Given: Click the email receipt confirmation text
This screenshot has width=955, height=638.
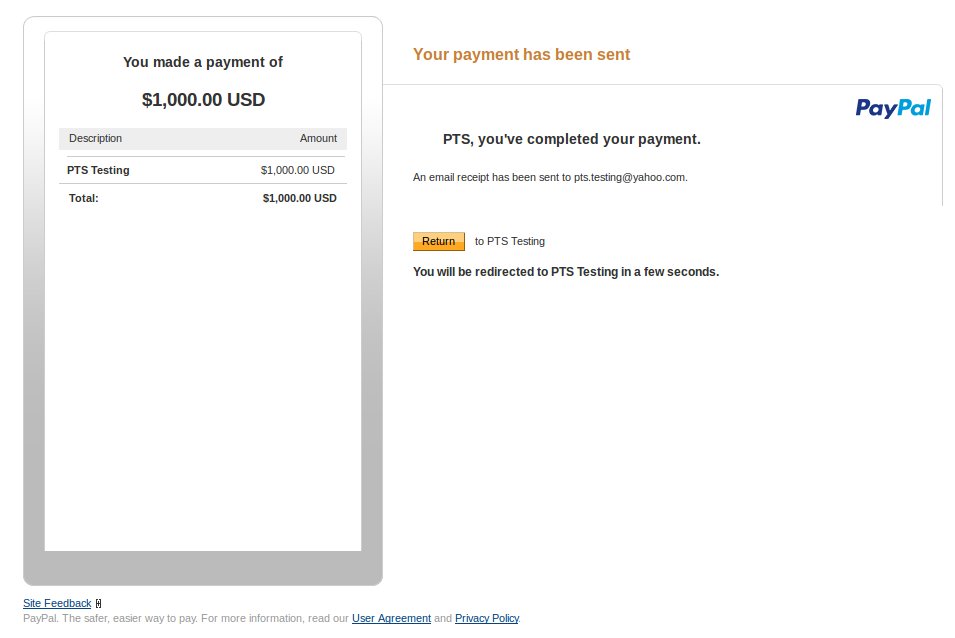Looking at the screenshot, I should click(x=550, y=177).
